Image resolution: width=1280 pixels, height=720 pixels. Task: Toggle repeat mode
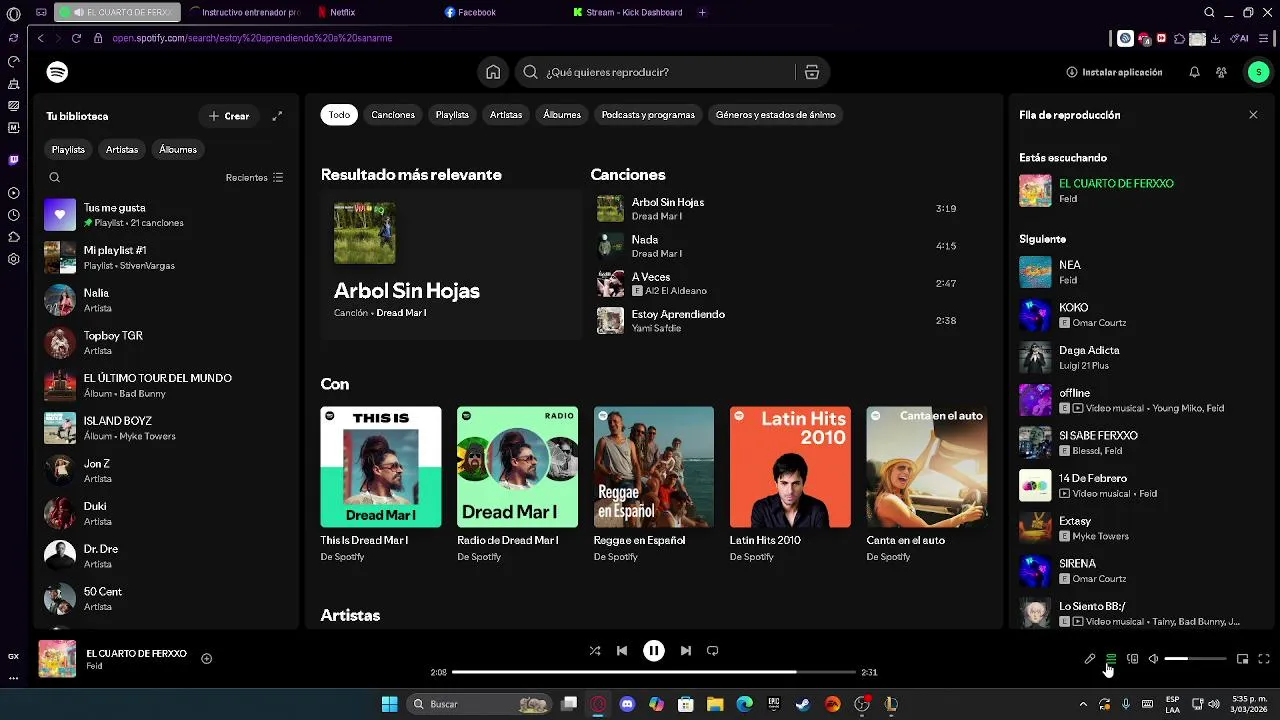[712, 650]
